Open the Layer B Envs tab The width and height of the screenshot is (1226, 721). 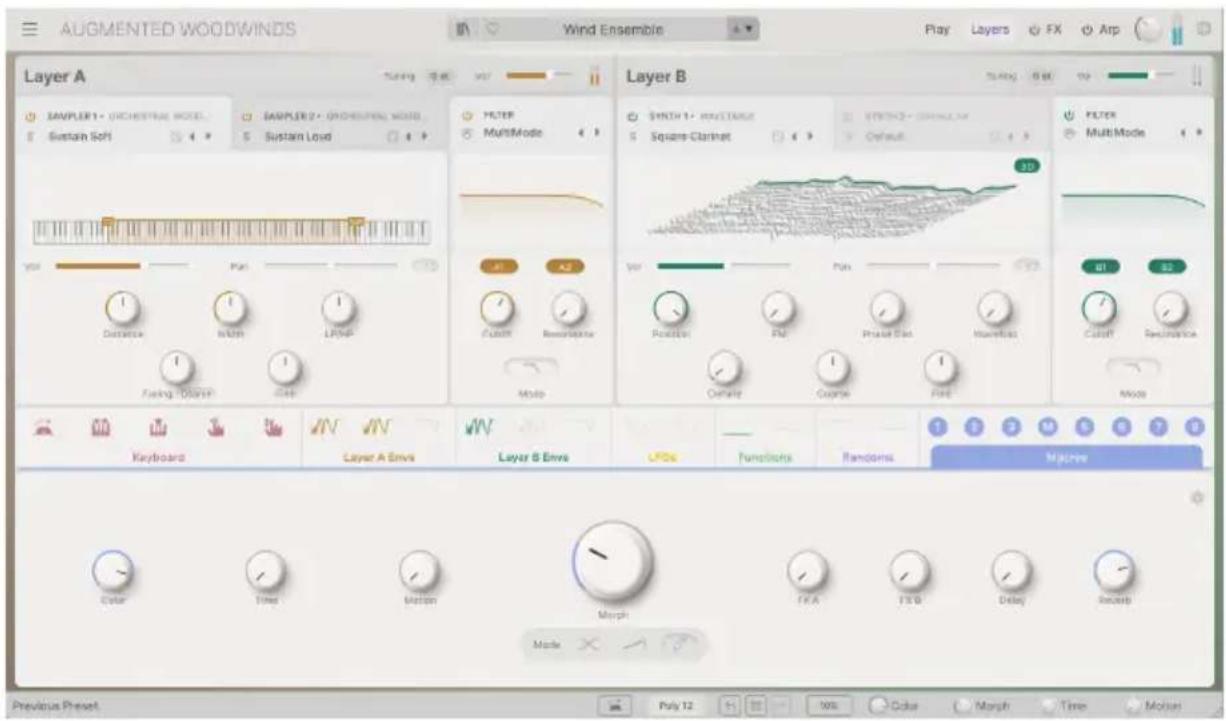point(533,457)
